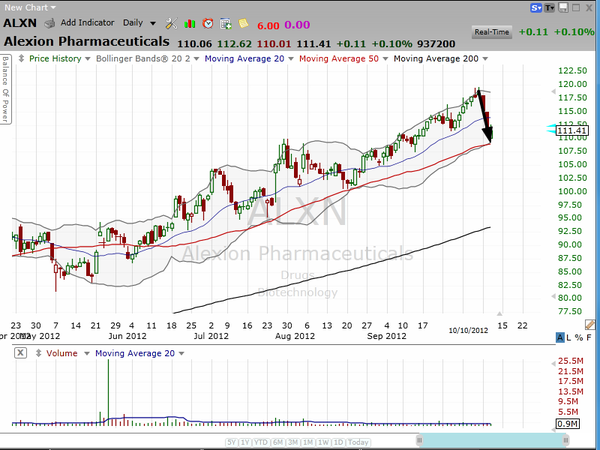Click the Sep 2012 axis label

click(x=386, y=336)
